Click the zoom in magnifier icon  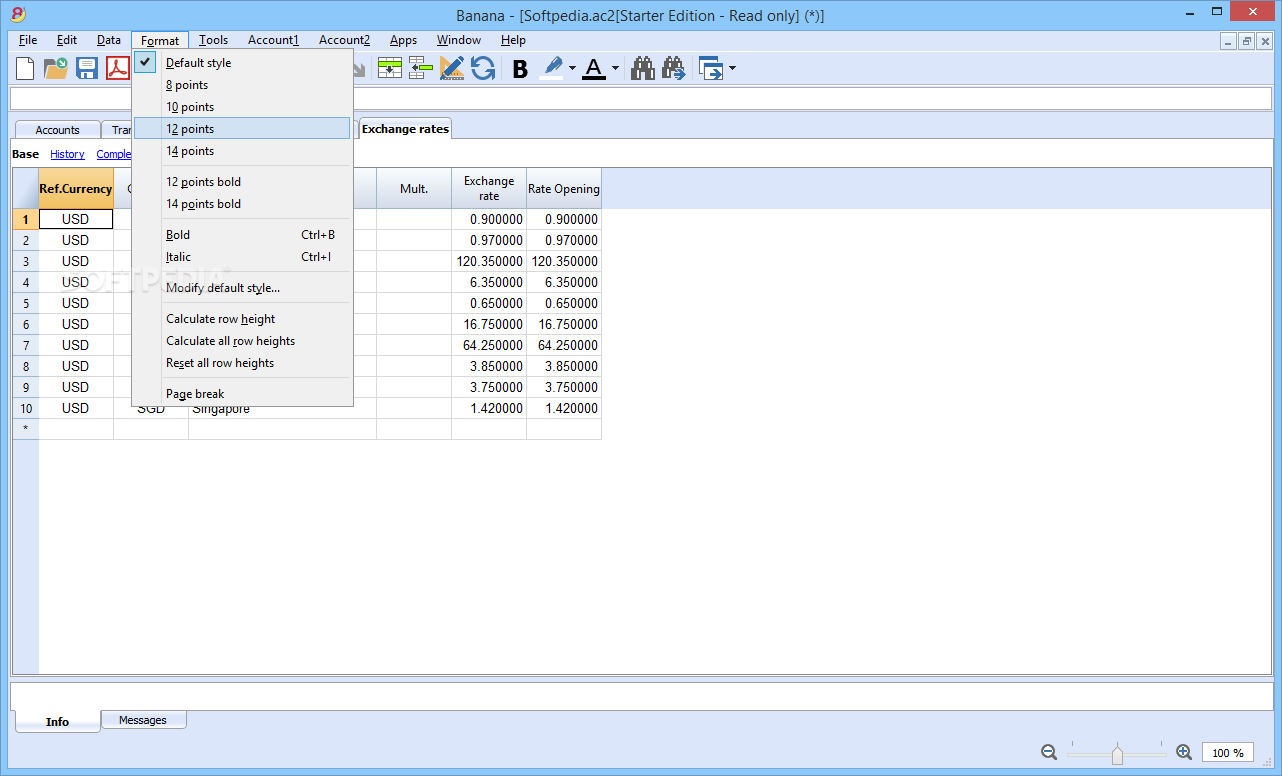coord(1184,752)
